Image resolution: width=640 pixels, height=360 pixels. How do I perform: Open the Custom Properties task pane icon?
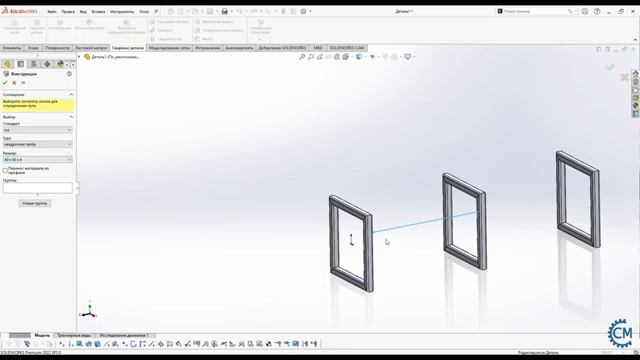pos(636,114)
